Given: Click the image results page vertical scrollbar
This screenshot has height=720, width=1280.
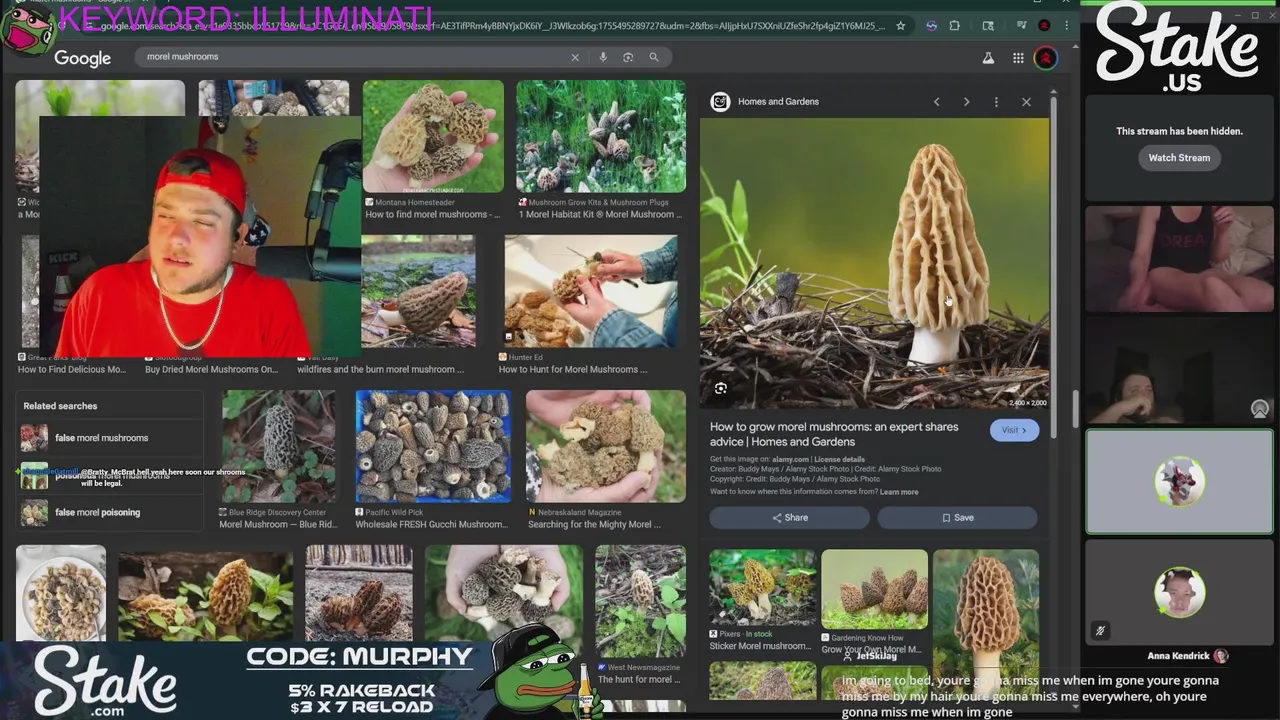Looking at the screenshot, I should coord(1075,407).
